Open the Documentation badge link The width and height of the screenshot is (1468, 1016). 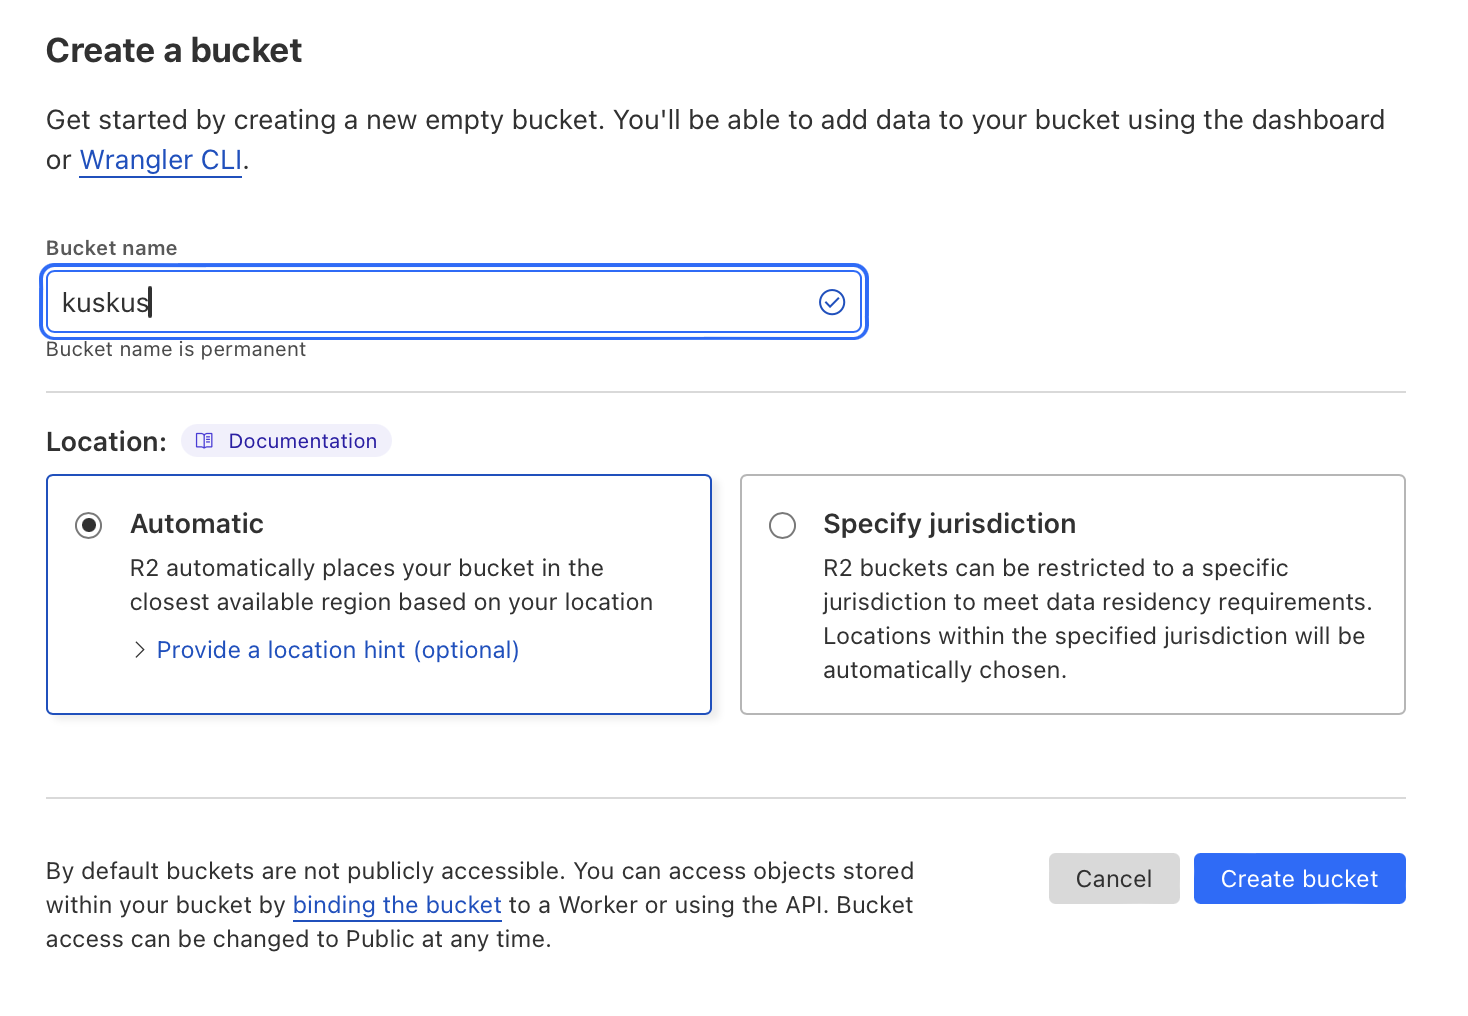coord(302,441)
